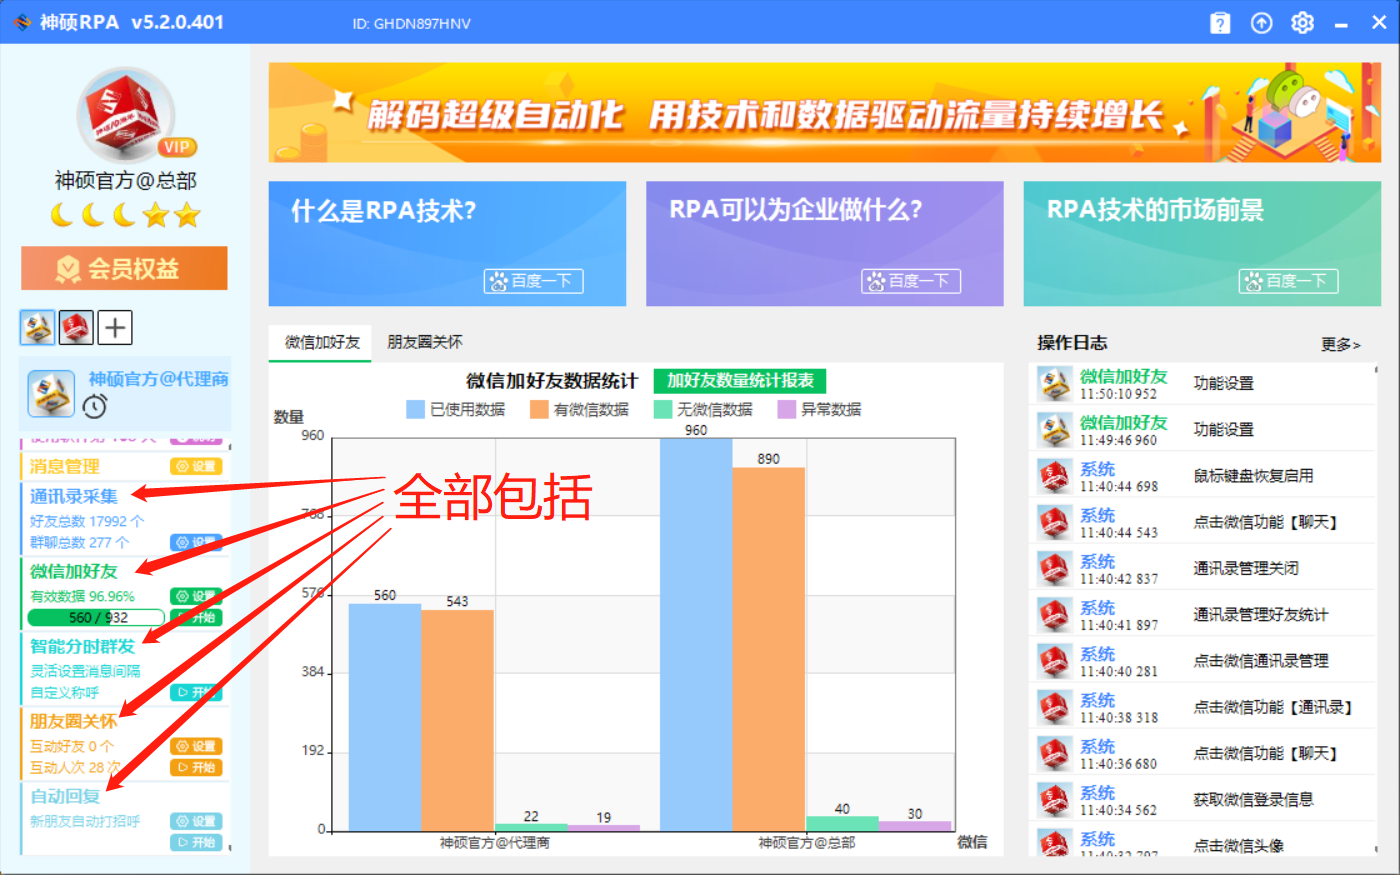The image size is (1400, 875).
Task: Click the 好友总数 17992 个 text
Action: [x=87, y=521]
